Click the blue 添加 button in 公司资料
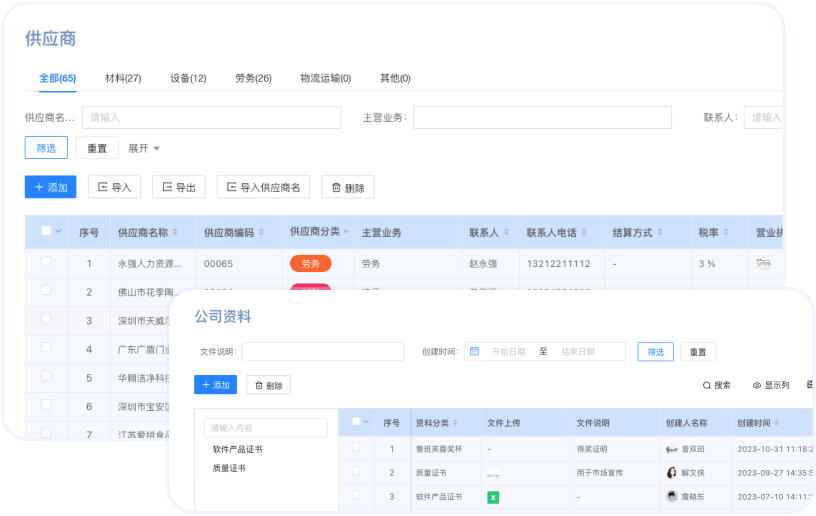 [215, 385]
